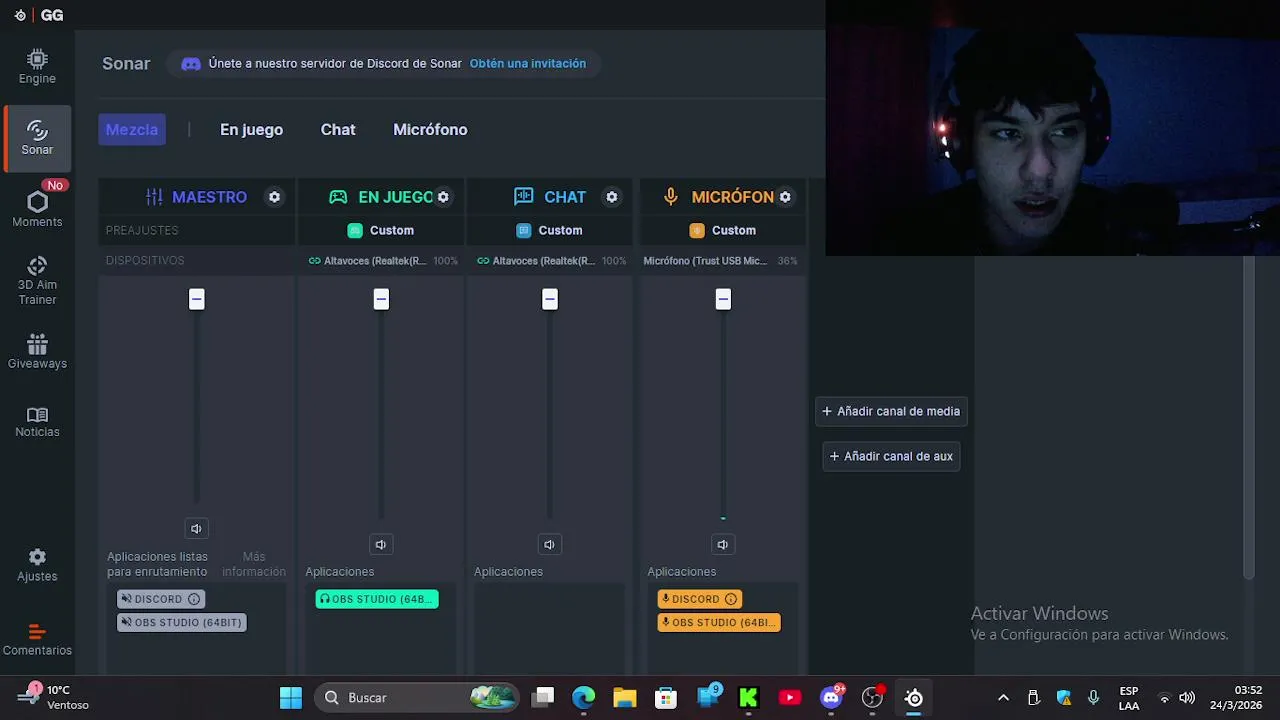Open Micrófono channel settings gear

click(x=785, y=197)
